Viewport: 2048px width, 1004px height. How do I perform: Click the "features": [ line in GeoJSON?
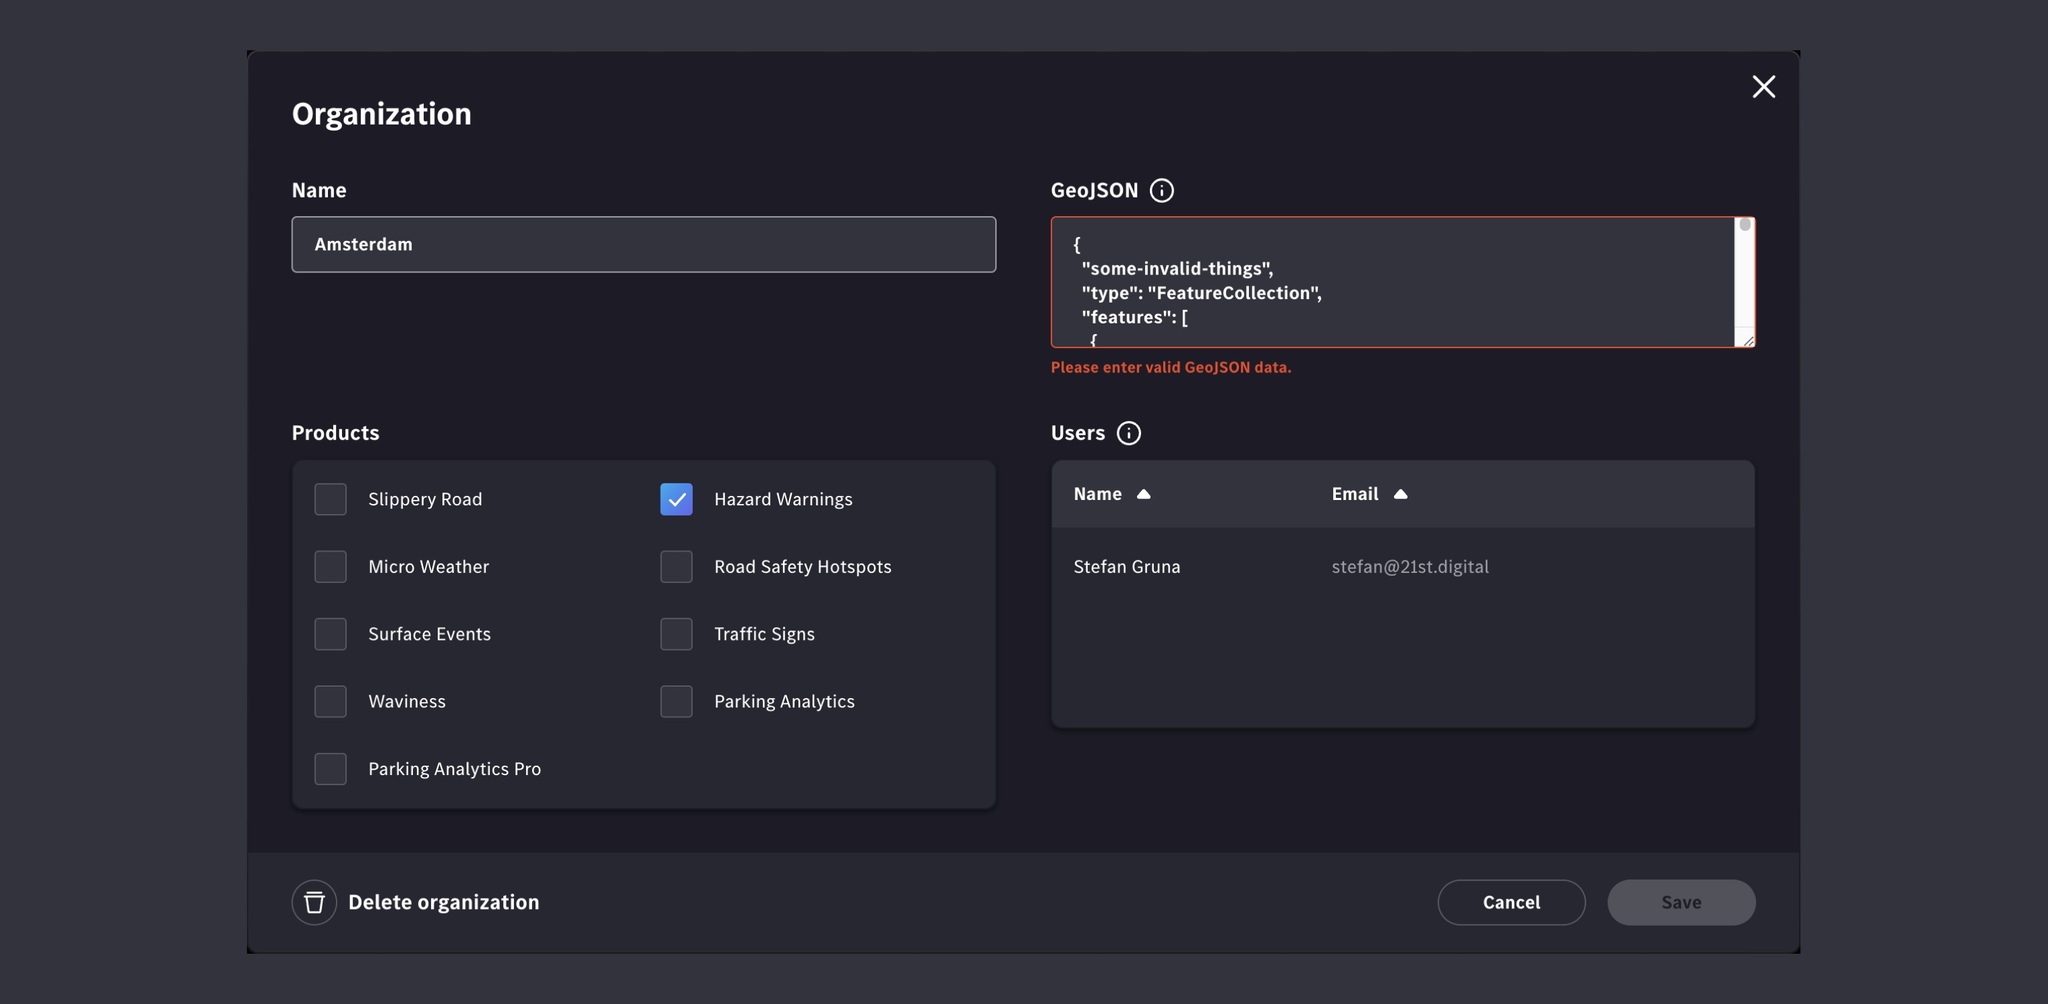point(1134,317)
